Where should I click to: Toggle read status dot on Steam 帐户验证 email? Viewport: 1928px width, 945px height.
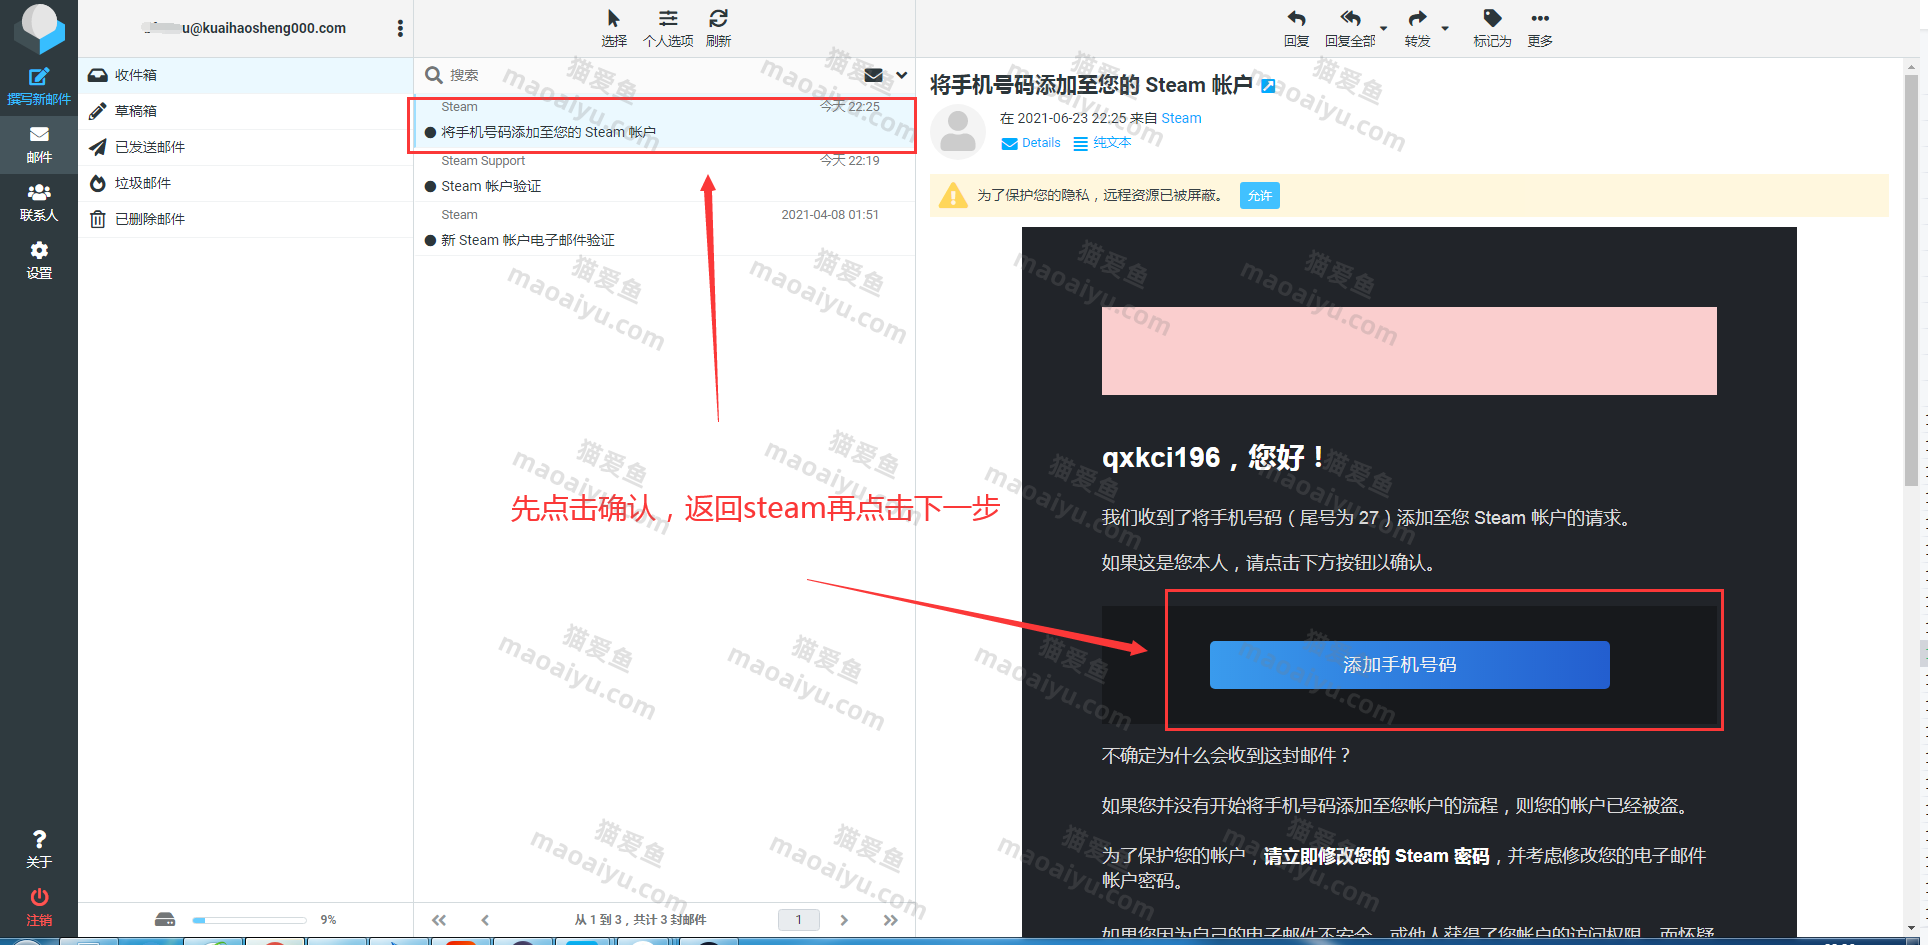pos(430,186)
